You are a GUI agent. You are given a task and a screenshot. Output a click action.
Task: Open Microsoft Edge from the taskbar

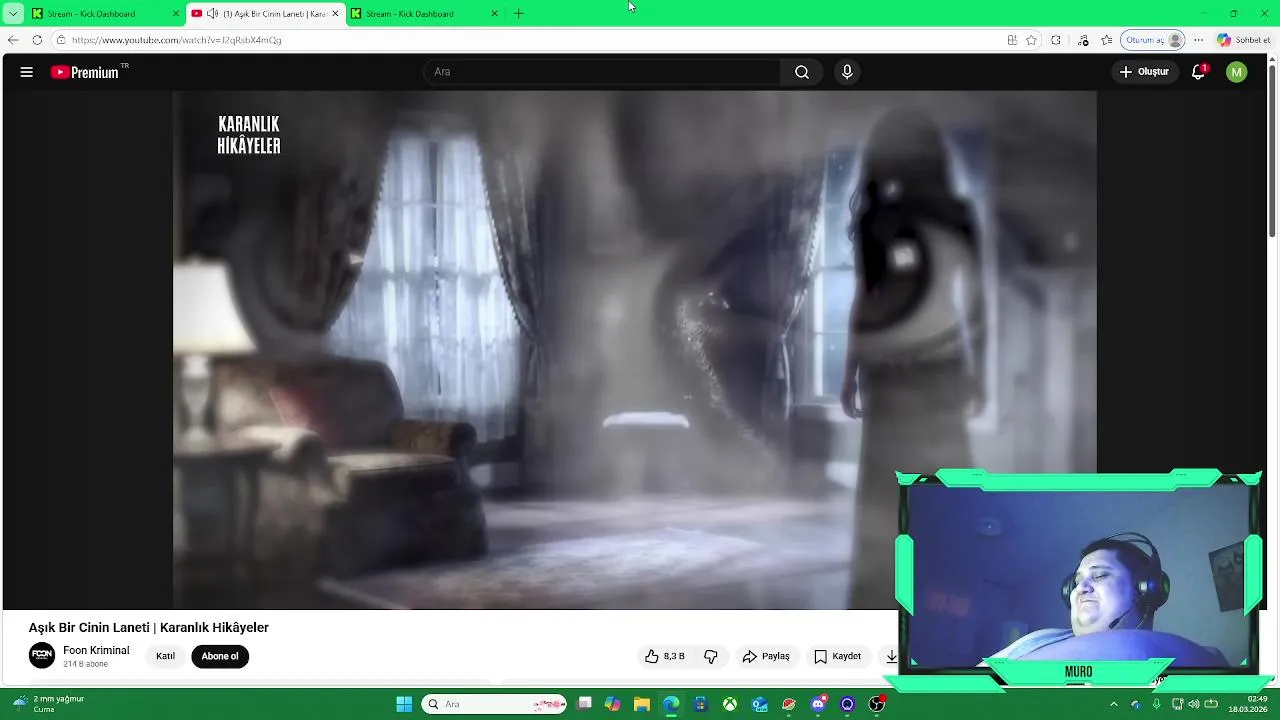click(x=671, y=704)
